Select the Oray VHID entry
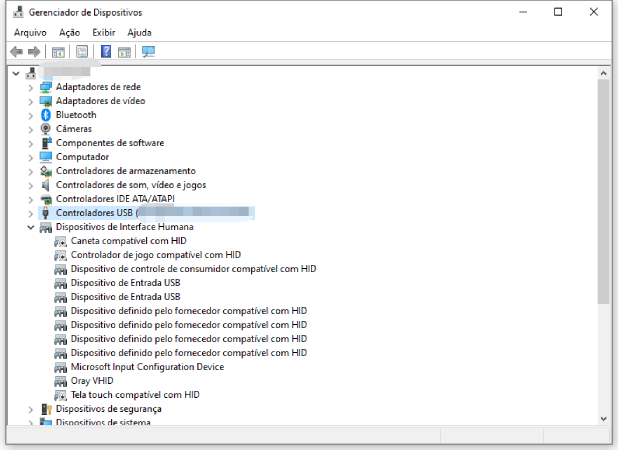This screenshot has width=618, height=450. pos(92,381)
